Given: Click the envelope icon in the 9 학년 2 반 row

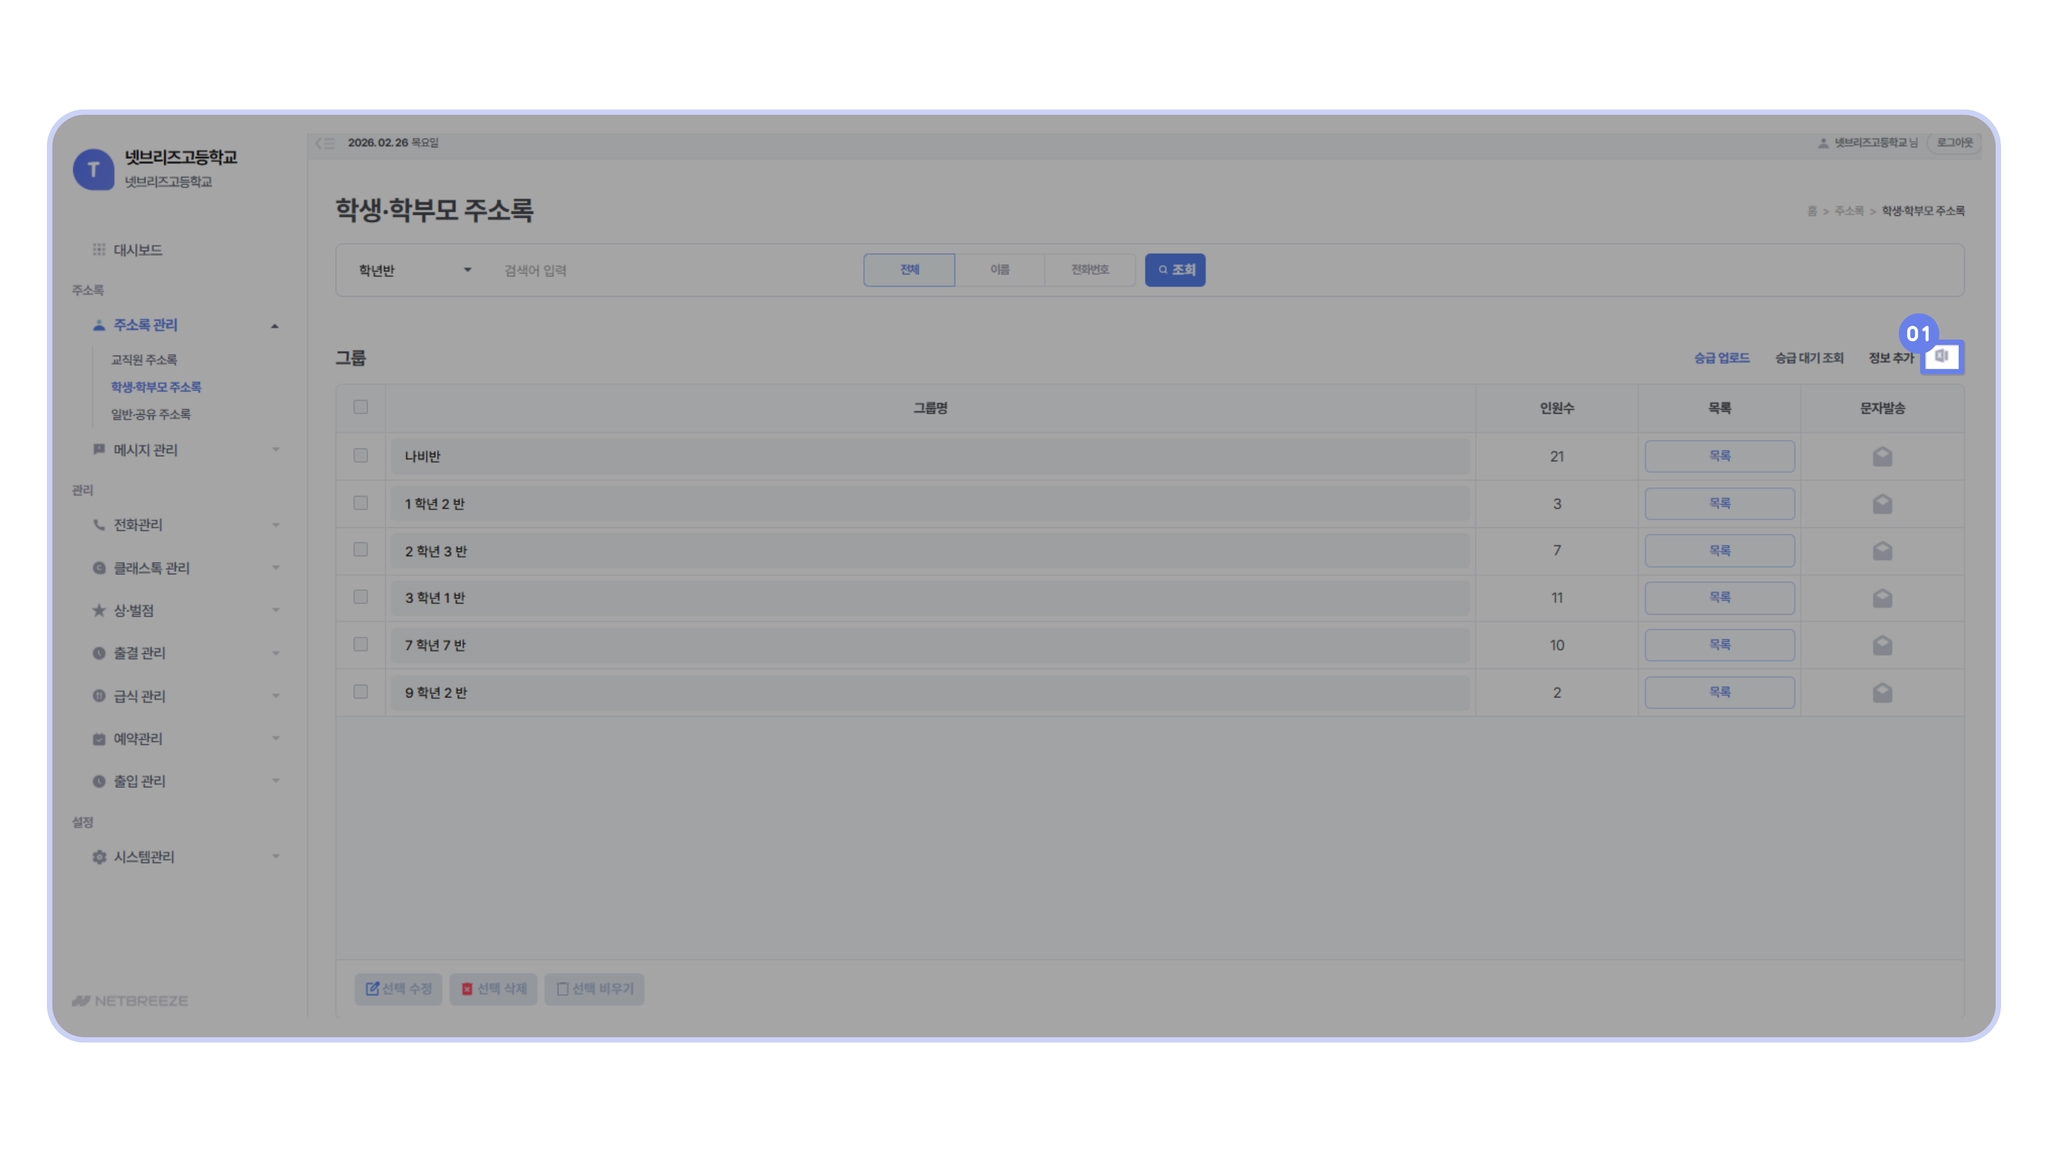Looking at the screenshot, I should coord(1882,693).
